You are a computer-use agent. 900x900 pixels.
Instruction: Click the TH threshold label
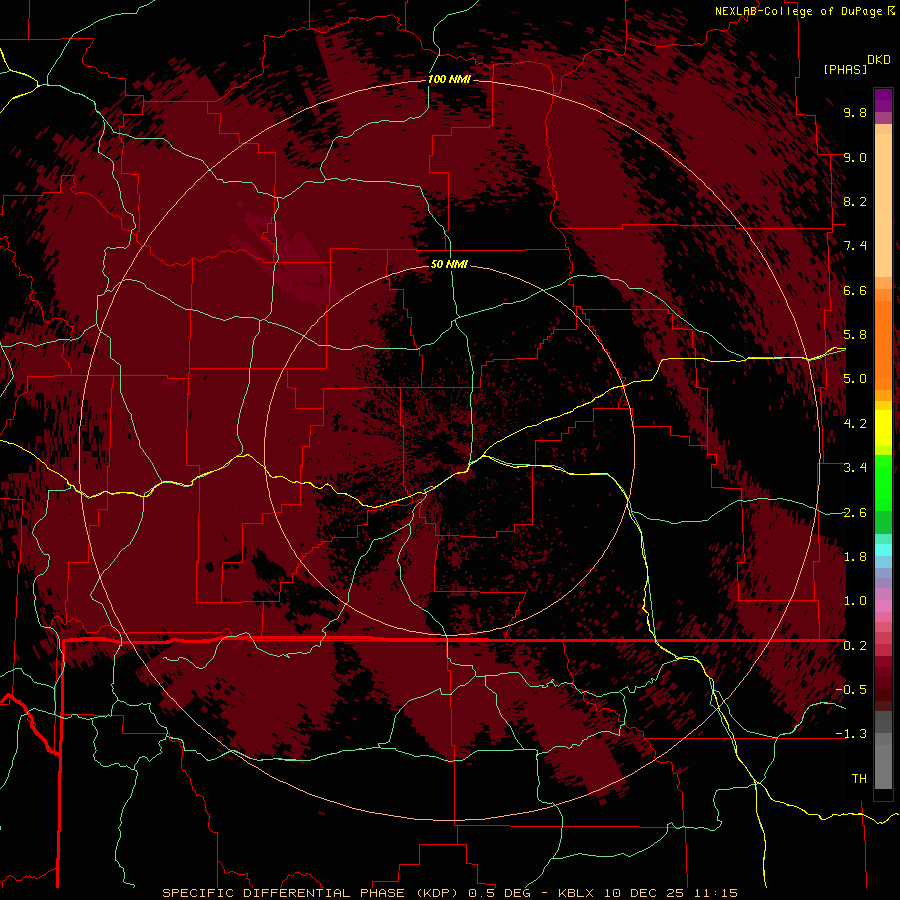click(x=859, y=779)
